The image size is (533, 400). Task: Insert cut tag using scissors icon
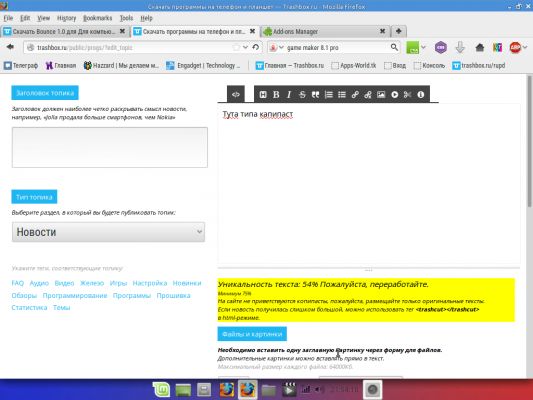coord(407,94)
